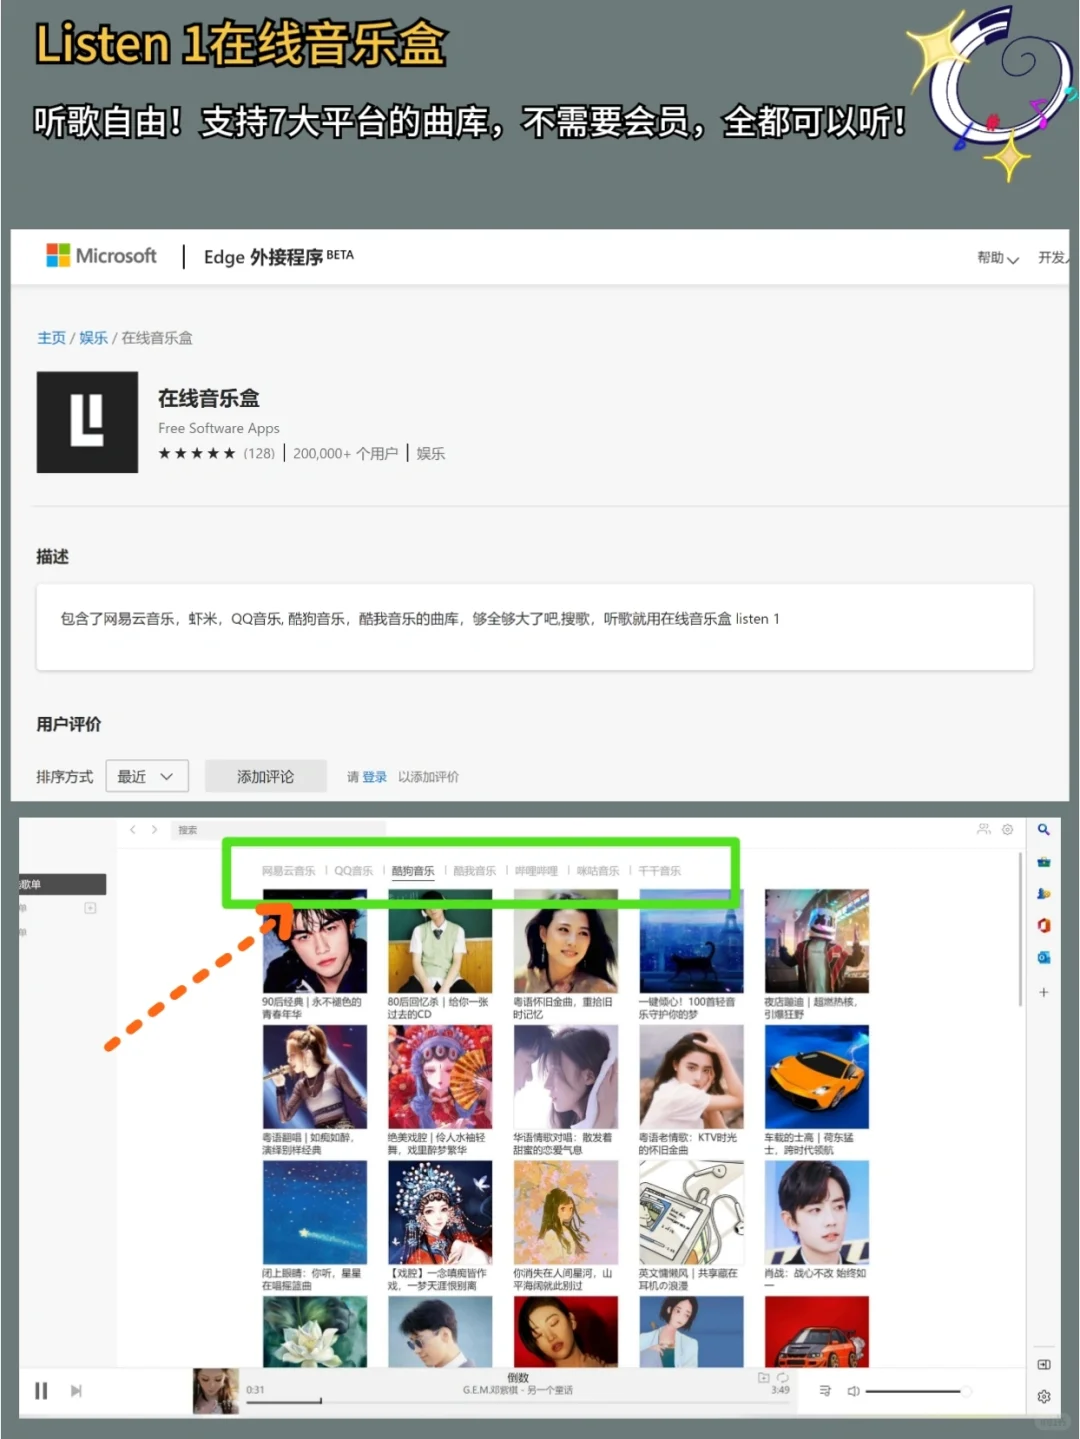Viewport: 1080px width, 1439px height.
Task: Open the 英文慵懒风 playlist cover
Action: 691,1213
